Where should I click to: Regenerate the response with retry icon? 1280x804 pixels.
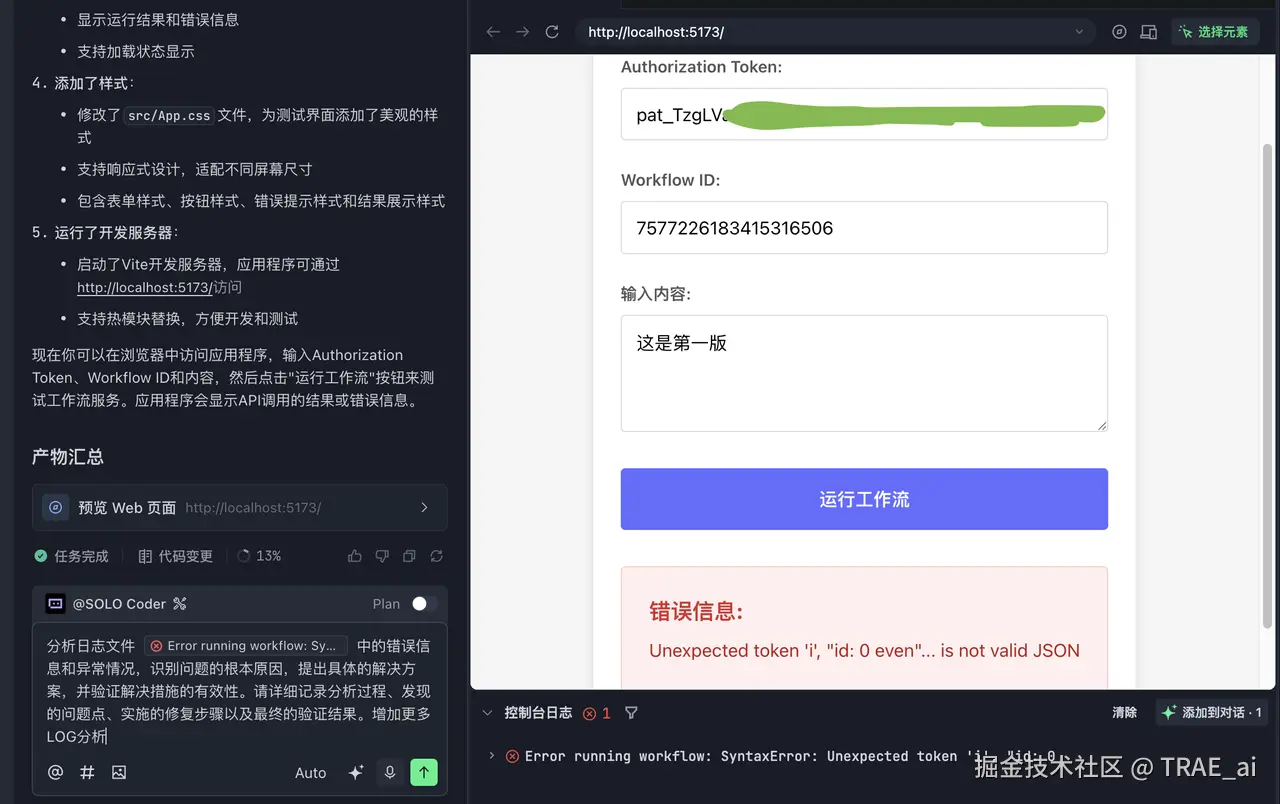(x=436, y=556)
